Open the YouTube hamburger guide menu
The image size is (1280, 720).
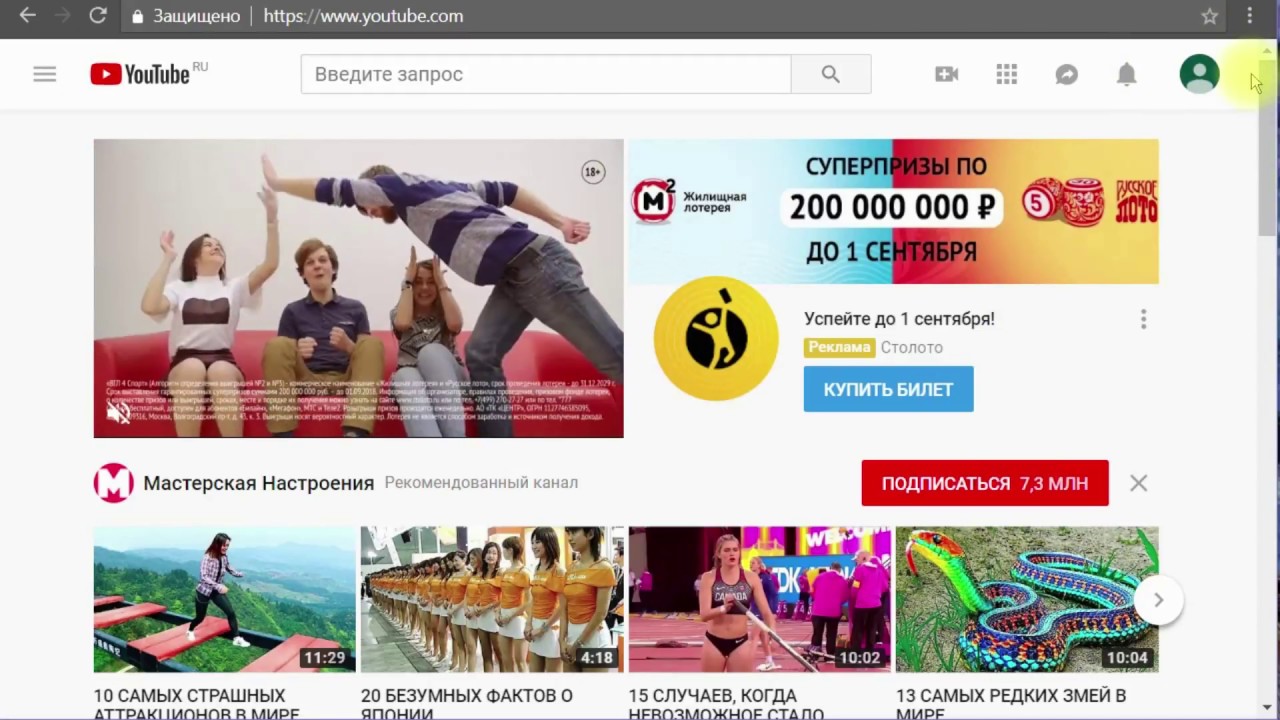click(44, 74)
